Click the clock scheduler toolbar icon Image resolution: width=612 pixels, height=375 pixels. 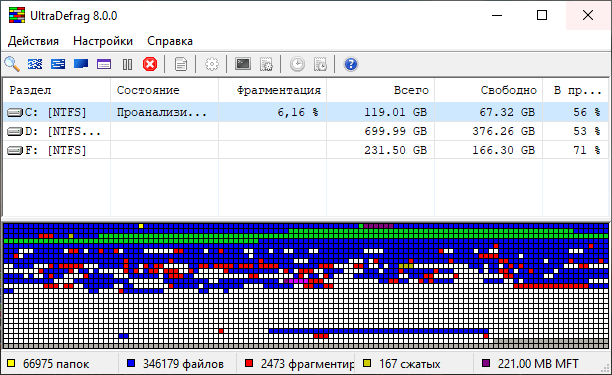tap(297, 64)
